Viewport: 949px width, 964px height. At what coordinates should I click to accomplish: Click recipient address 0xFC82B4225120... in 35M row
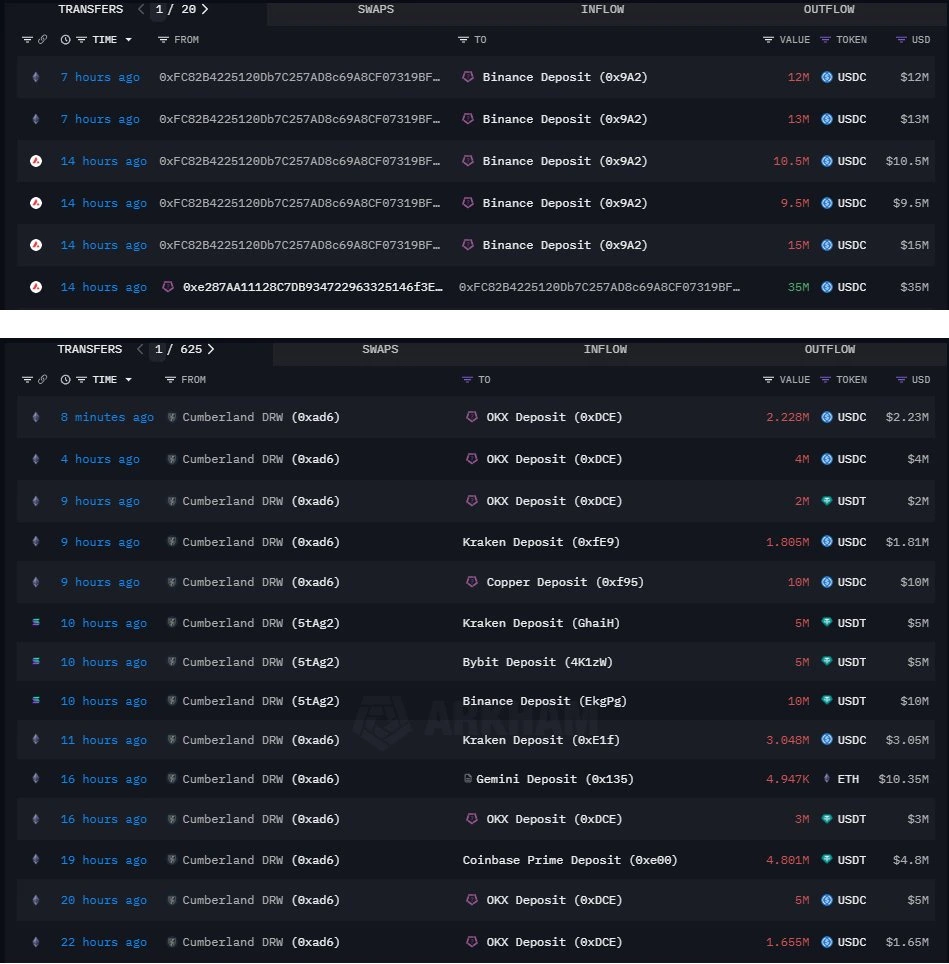click(599, 286)
